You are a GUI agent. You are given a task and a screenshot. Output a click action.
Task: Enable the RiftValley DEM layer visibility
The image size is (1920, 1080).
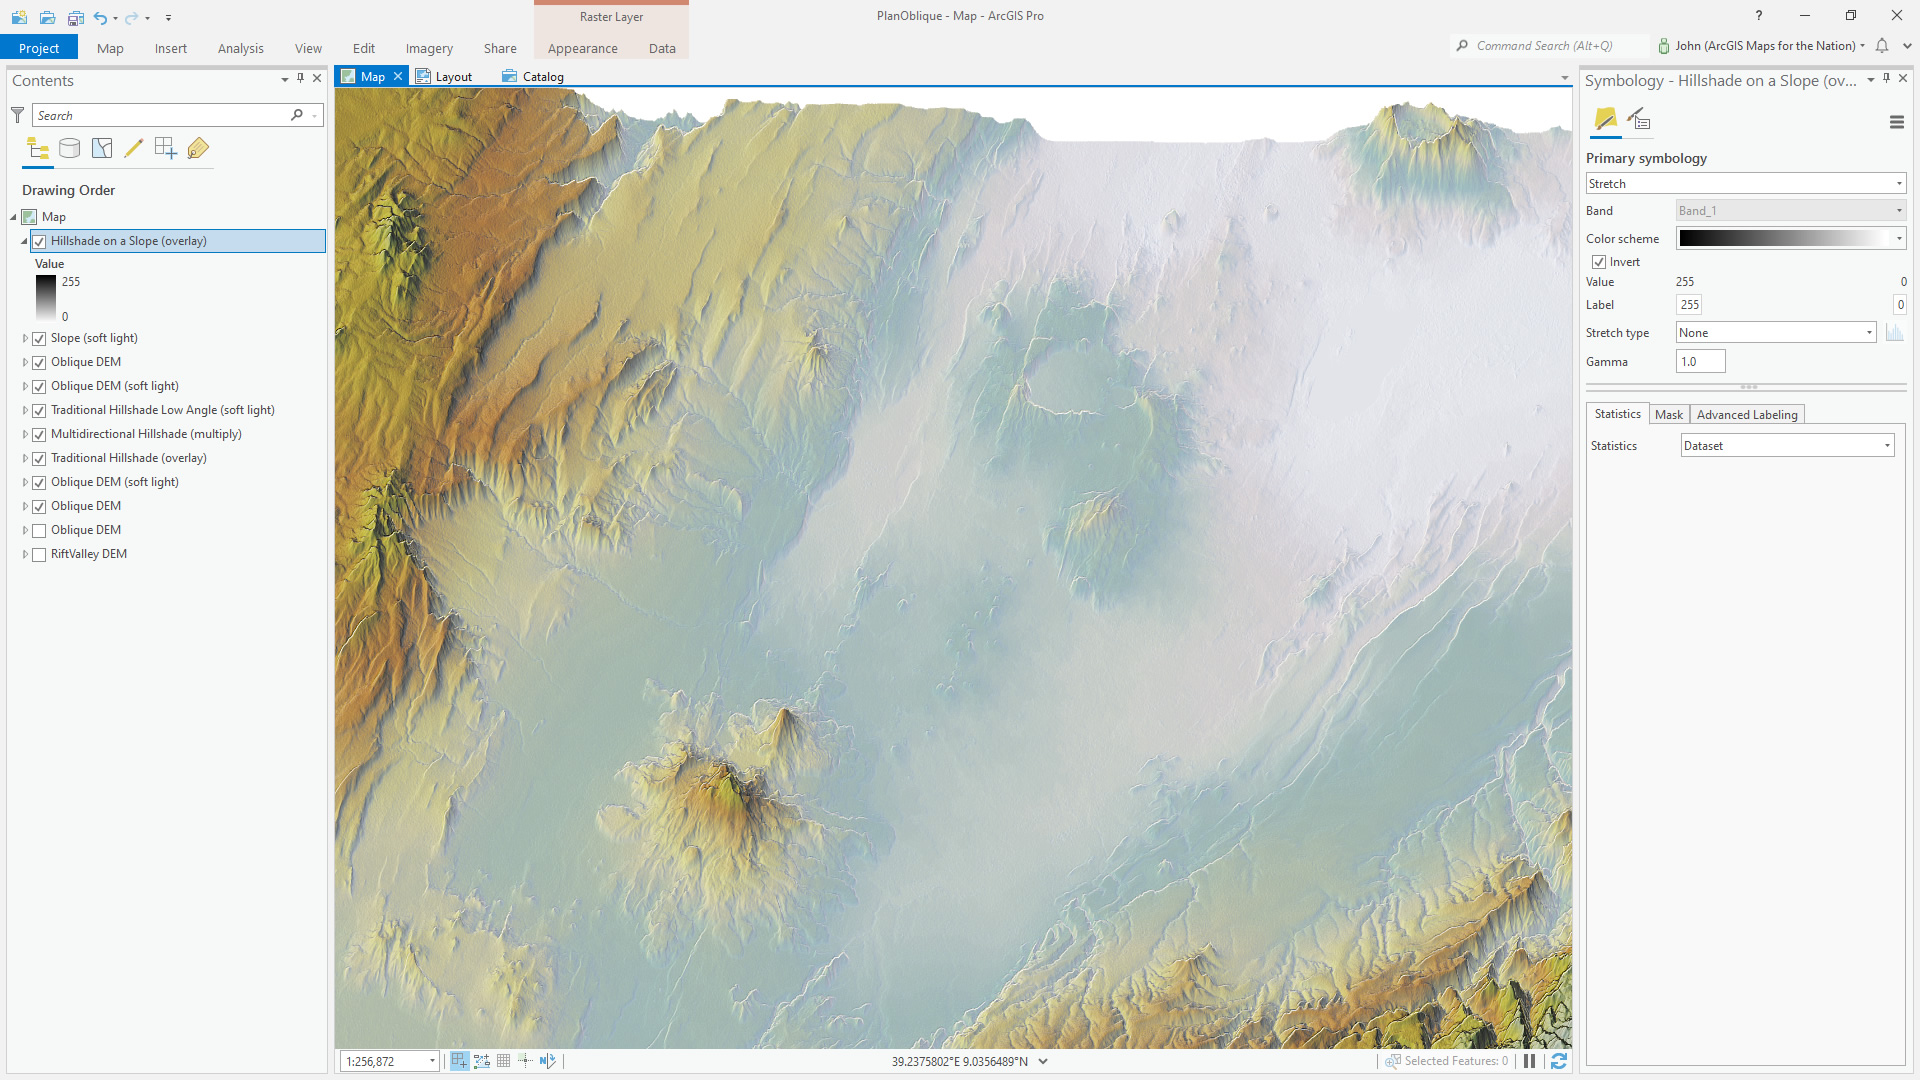[40, 554]
